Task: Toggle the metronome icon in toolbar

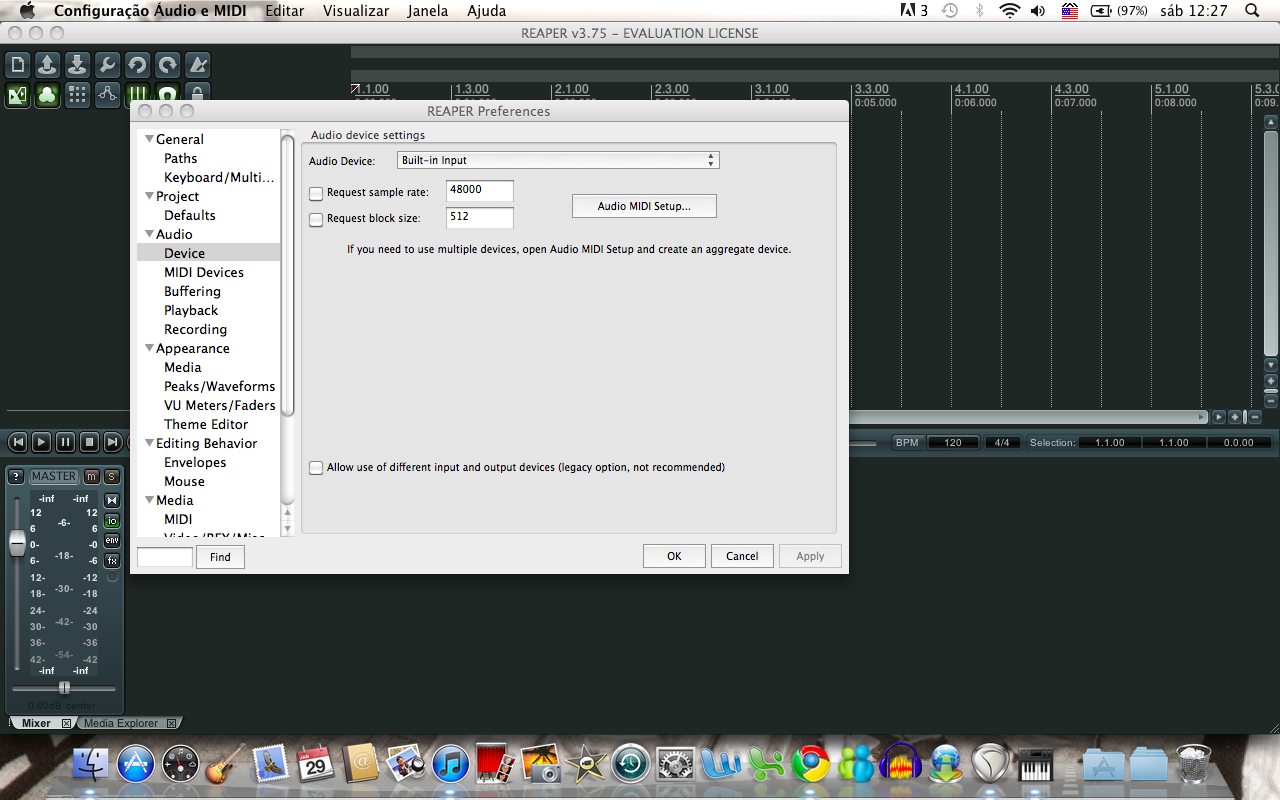Action: point(198,66)
